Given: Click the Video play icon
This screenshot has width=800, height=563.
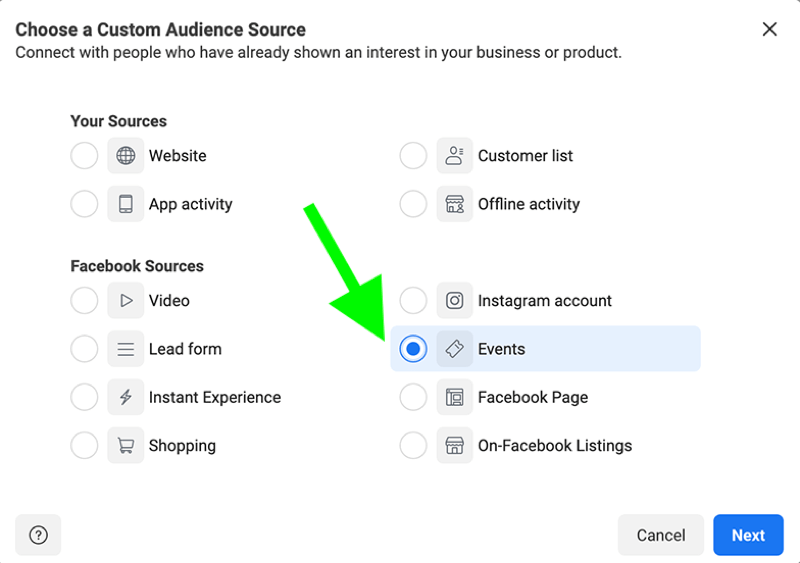Looking at the screenshot, I should click(126, 300).
